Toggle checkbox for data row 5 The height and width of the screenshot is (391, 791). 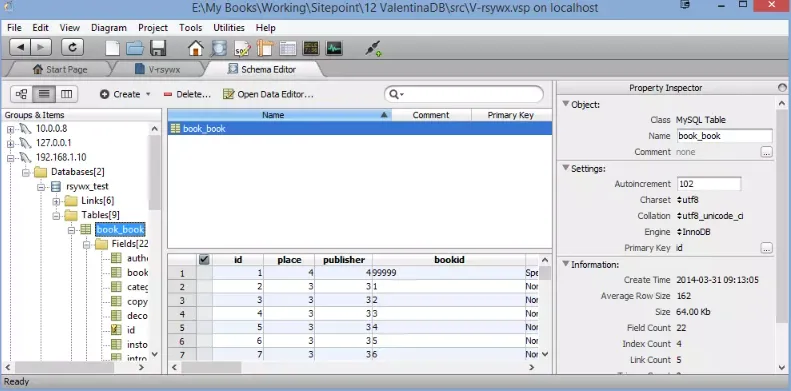tap(204, 327)
